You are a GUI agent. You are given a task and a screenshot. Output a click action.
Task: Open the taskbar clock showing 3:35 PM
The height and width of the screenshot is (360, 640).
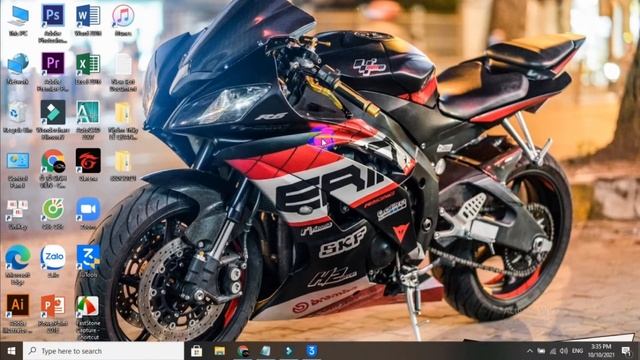(x=601, y=351)
